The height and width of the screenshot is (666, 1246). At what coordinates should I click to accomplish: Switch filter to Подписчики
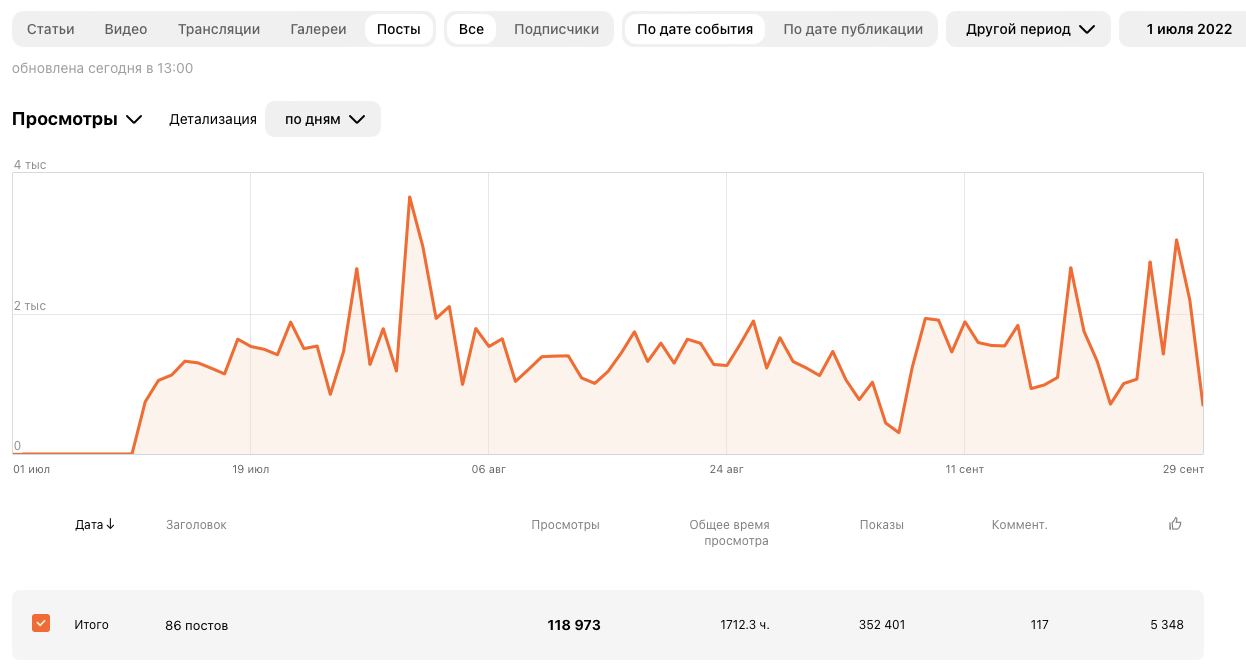click(556, 29)
